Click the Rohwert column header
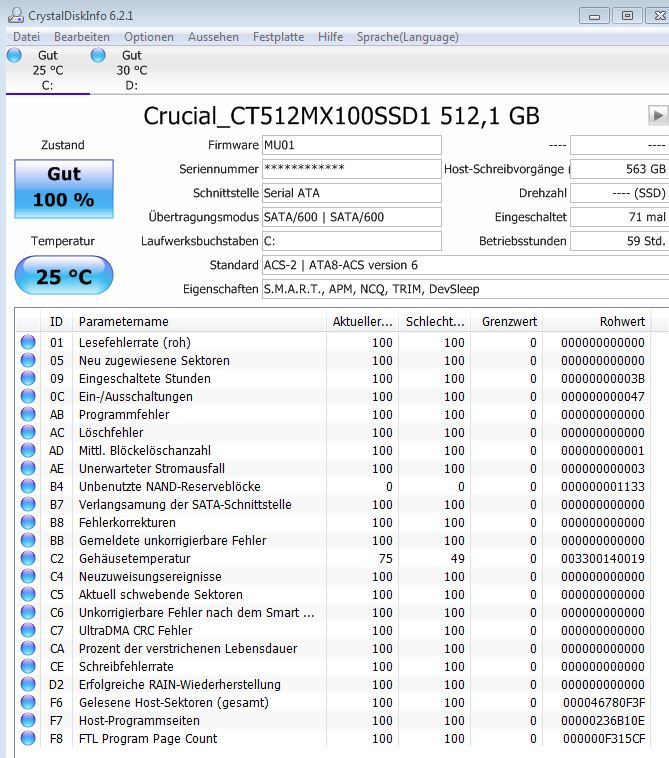The width and height of the screenshot is (669, 758). pyautogui.click(x=597, y=321)
